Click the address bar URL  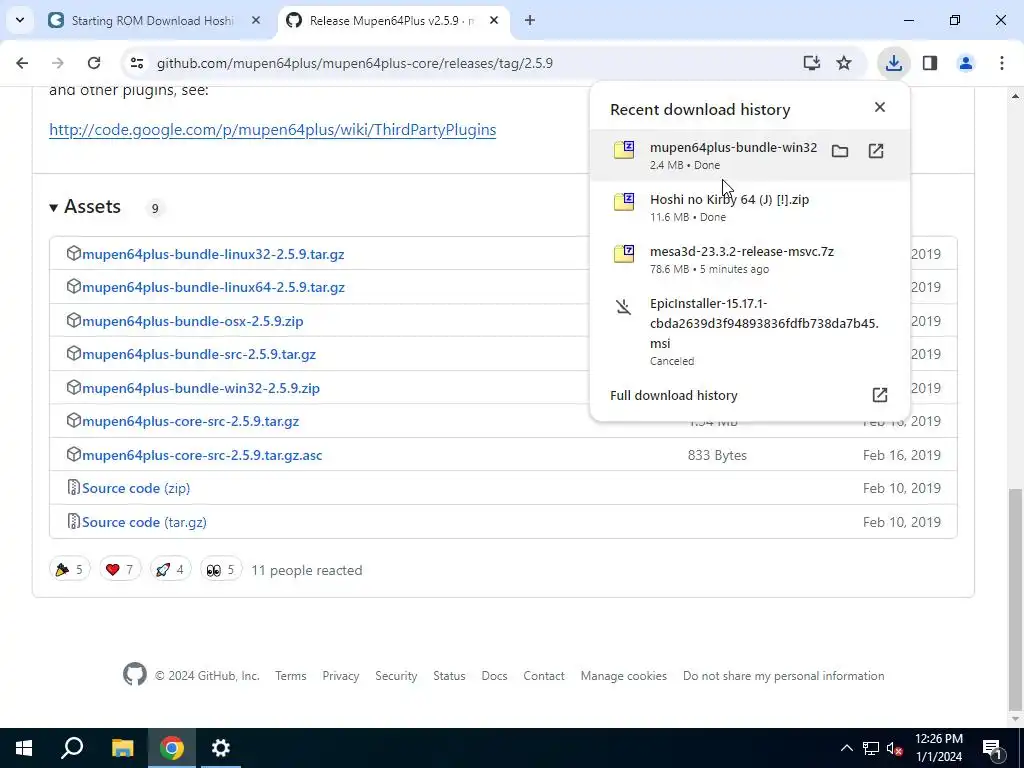click(x=355, y=63)
